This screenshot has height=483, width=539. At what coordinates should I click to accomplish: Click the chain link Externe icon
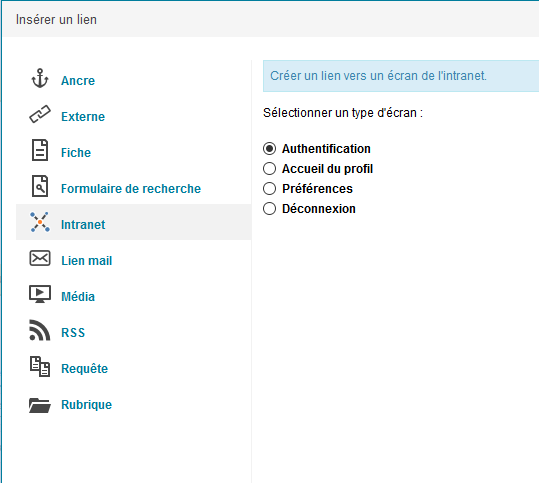(40, 114)
